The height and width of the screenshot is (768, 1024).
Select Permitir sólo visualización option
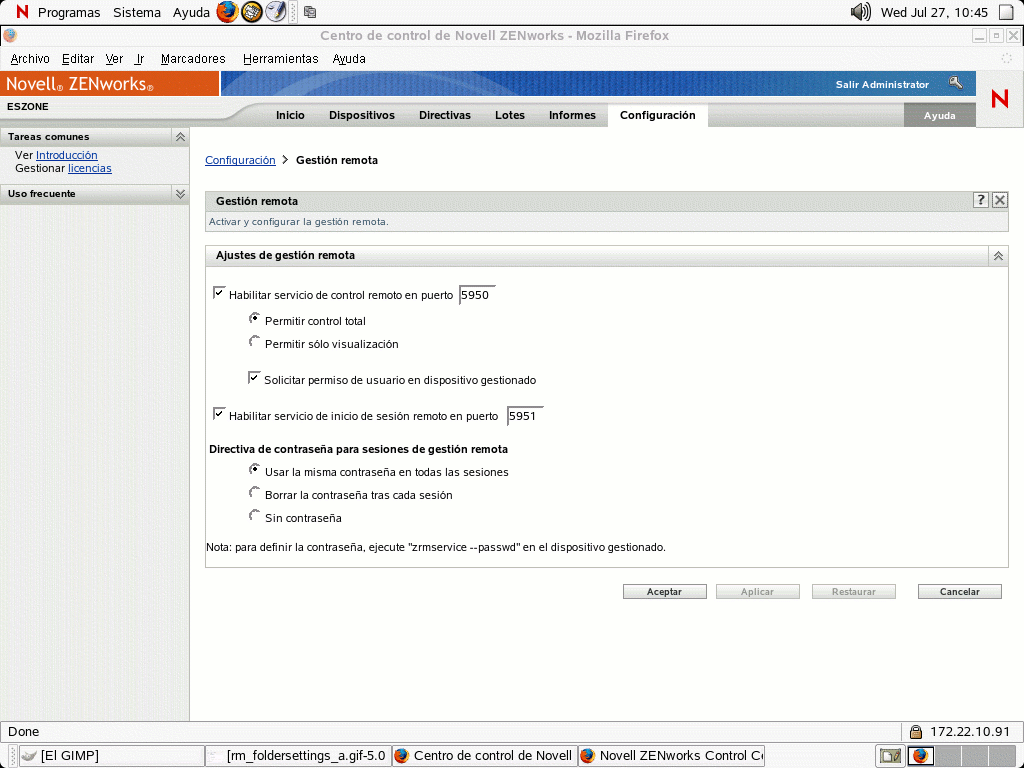(x=254, y=342)
